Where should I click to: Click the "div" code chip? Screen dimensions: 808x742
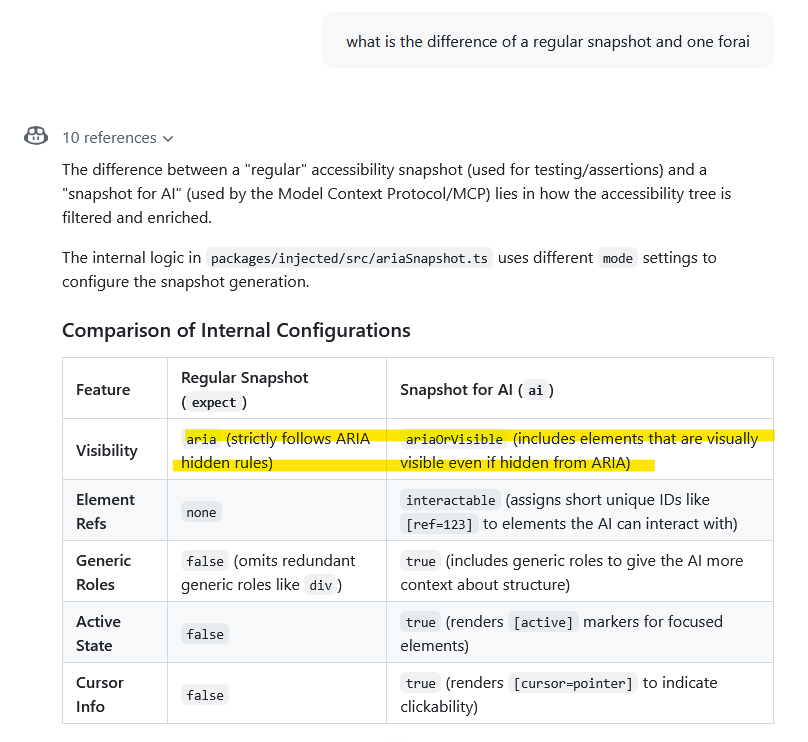[x=318, y=585]
